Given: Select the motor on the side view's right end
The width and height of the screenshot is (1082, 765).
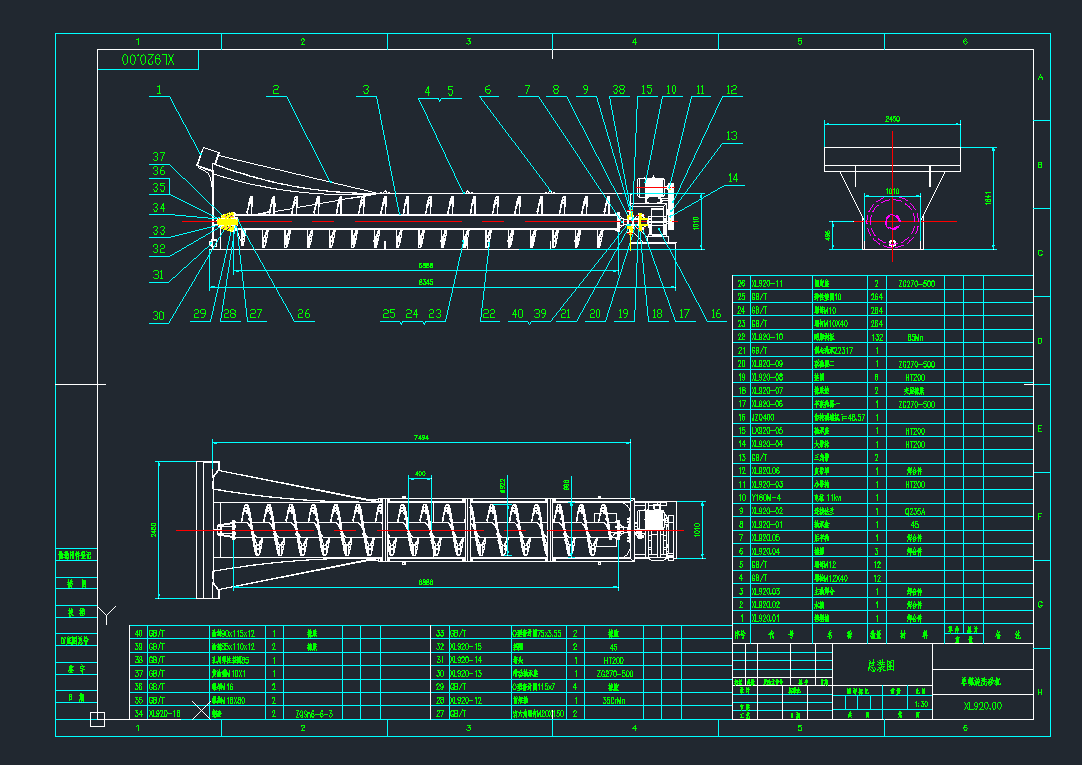Looking at the screenshot, I should point(652,188).
